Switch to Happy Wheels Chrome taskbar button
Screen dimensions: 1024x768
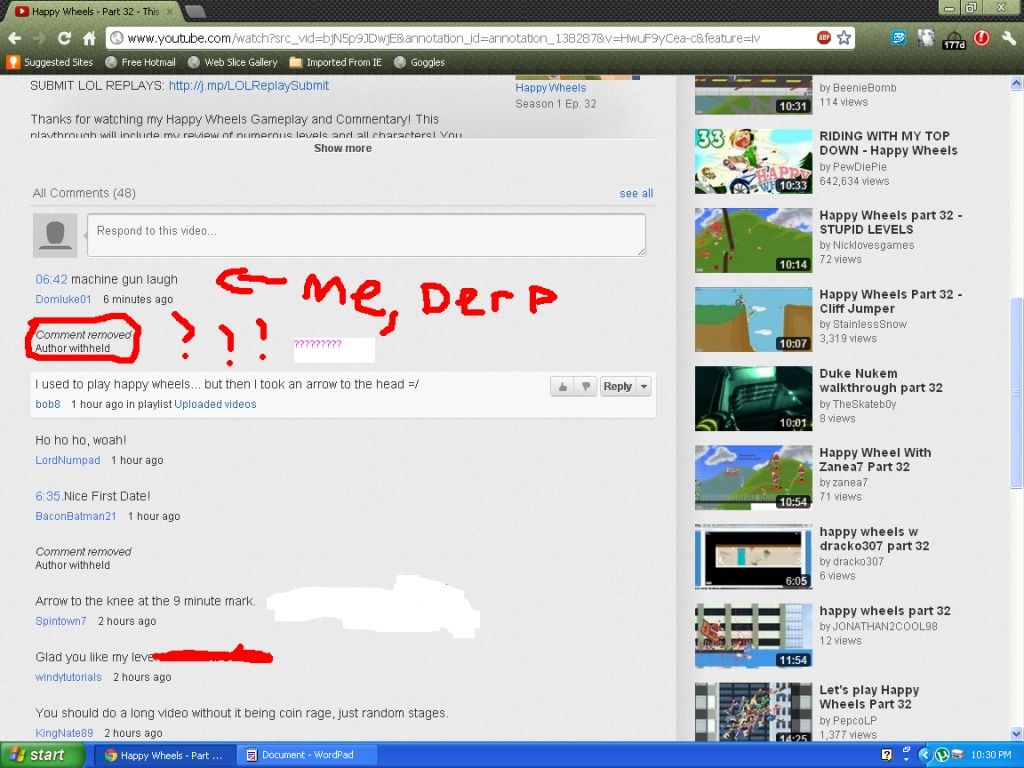164,755
